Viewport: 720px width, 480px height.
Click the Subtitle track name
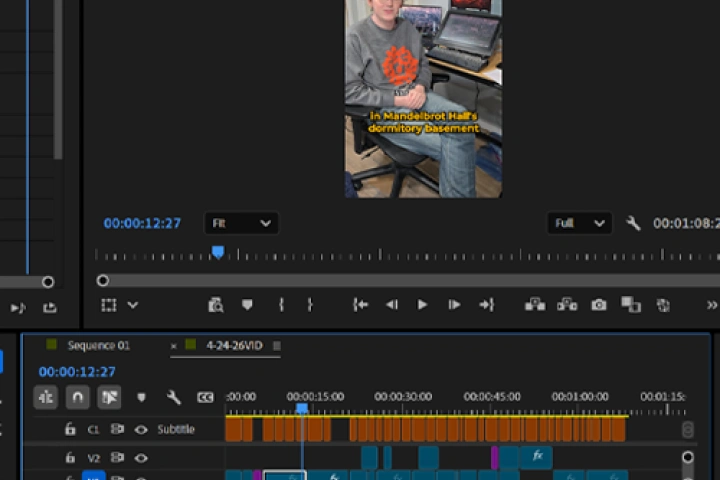[176, 429]
